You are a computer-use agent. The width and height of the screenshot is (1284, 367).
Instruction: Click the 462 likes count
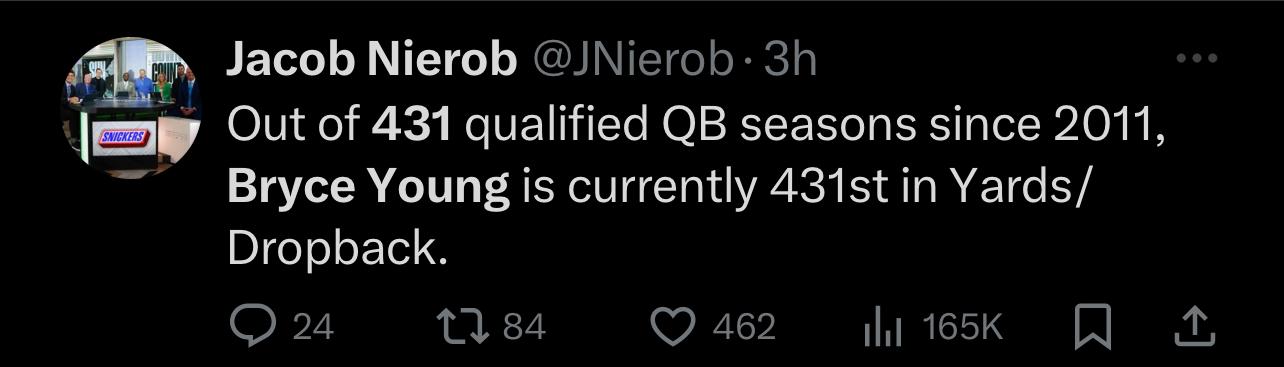pos(744,327)
